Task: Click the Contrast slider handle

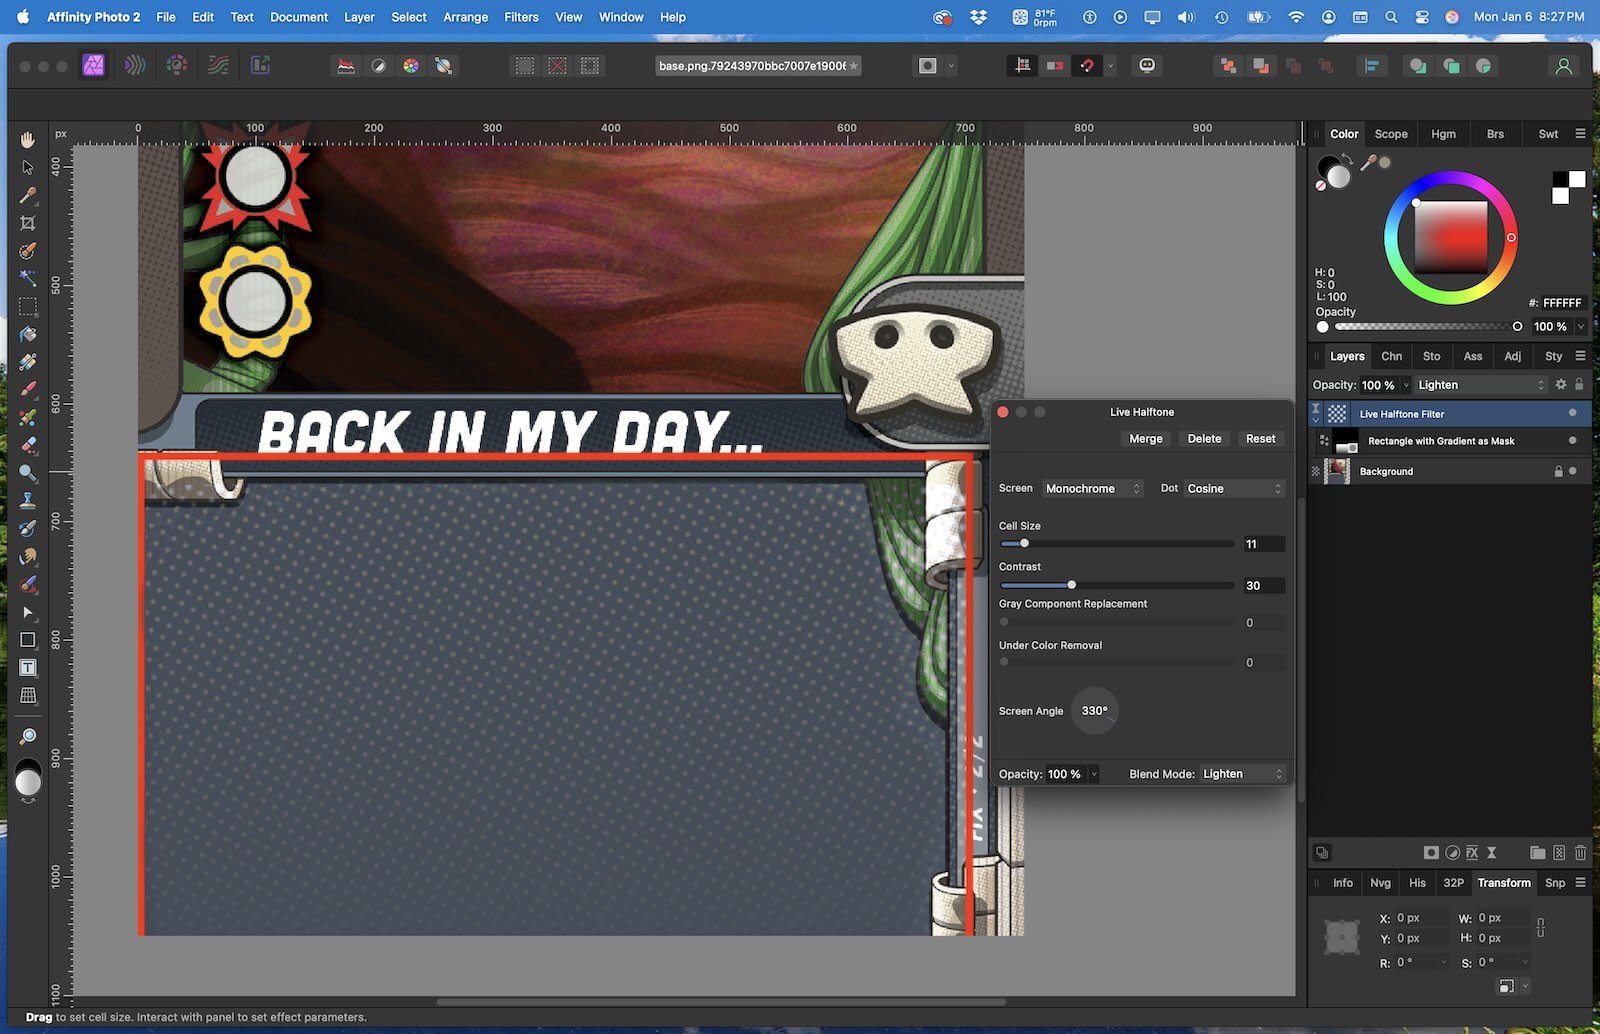Action: tap(1071, 585)
